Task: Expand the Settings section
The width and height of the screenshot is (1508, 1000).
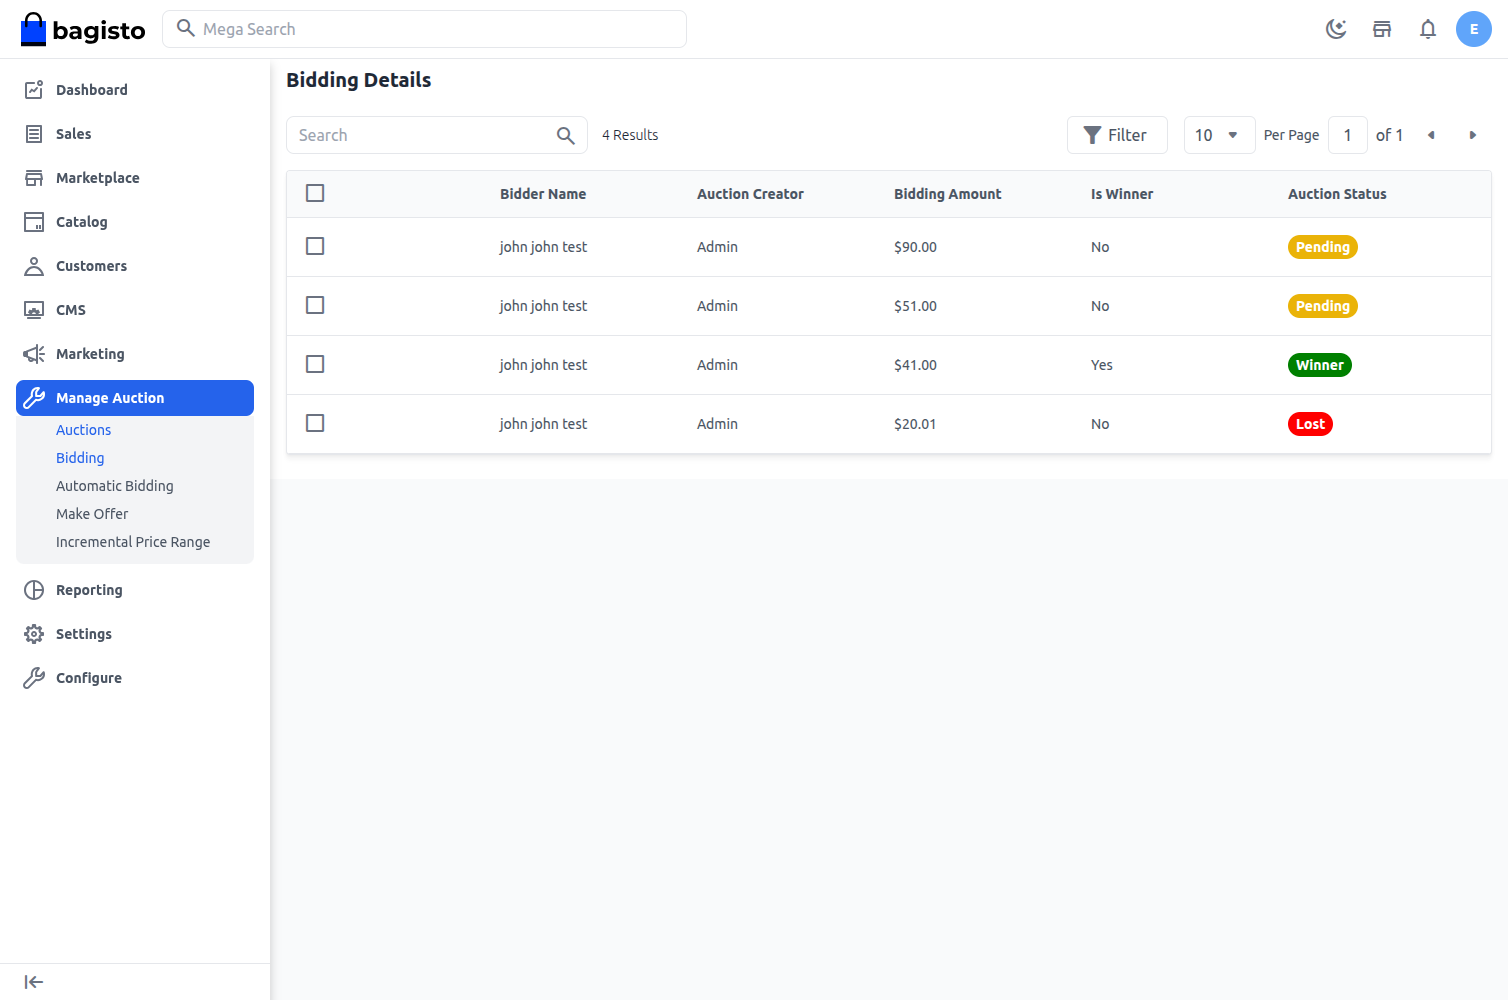Action: click(83, 633)
